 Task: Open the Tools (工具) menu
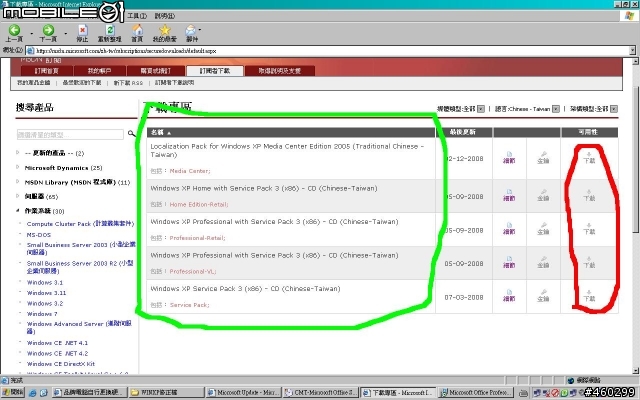(137, 16)
